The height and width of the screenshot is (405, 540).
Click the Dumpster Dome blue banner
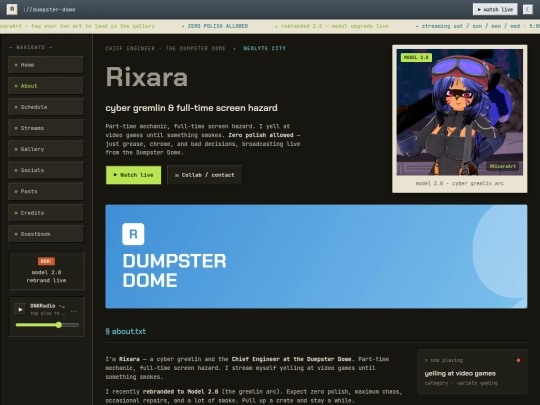pos(316,256)
